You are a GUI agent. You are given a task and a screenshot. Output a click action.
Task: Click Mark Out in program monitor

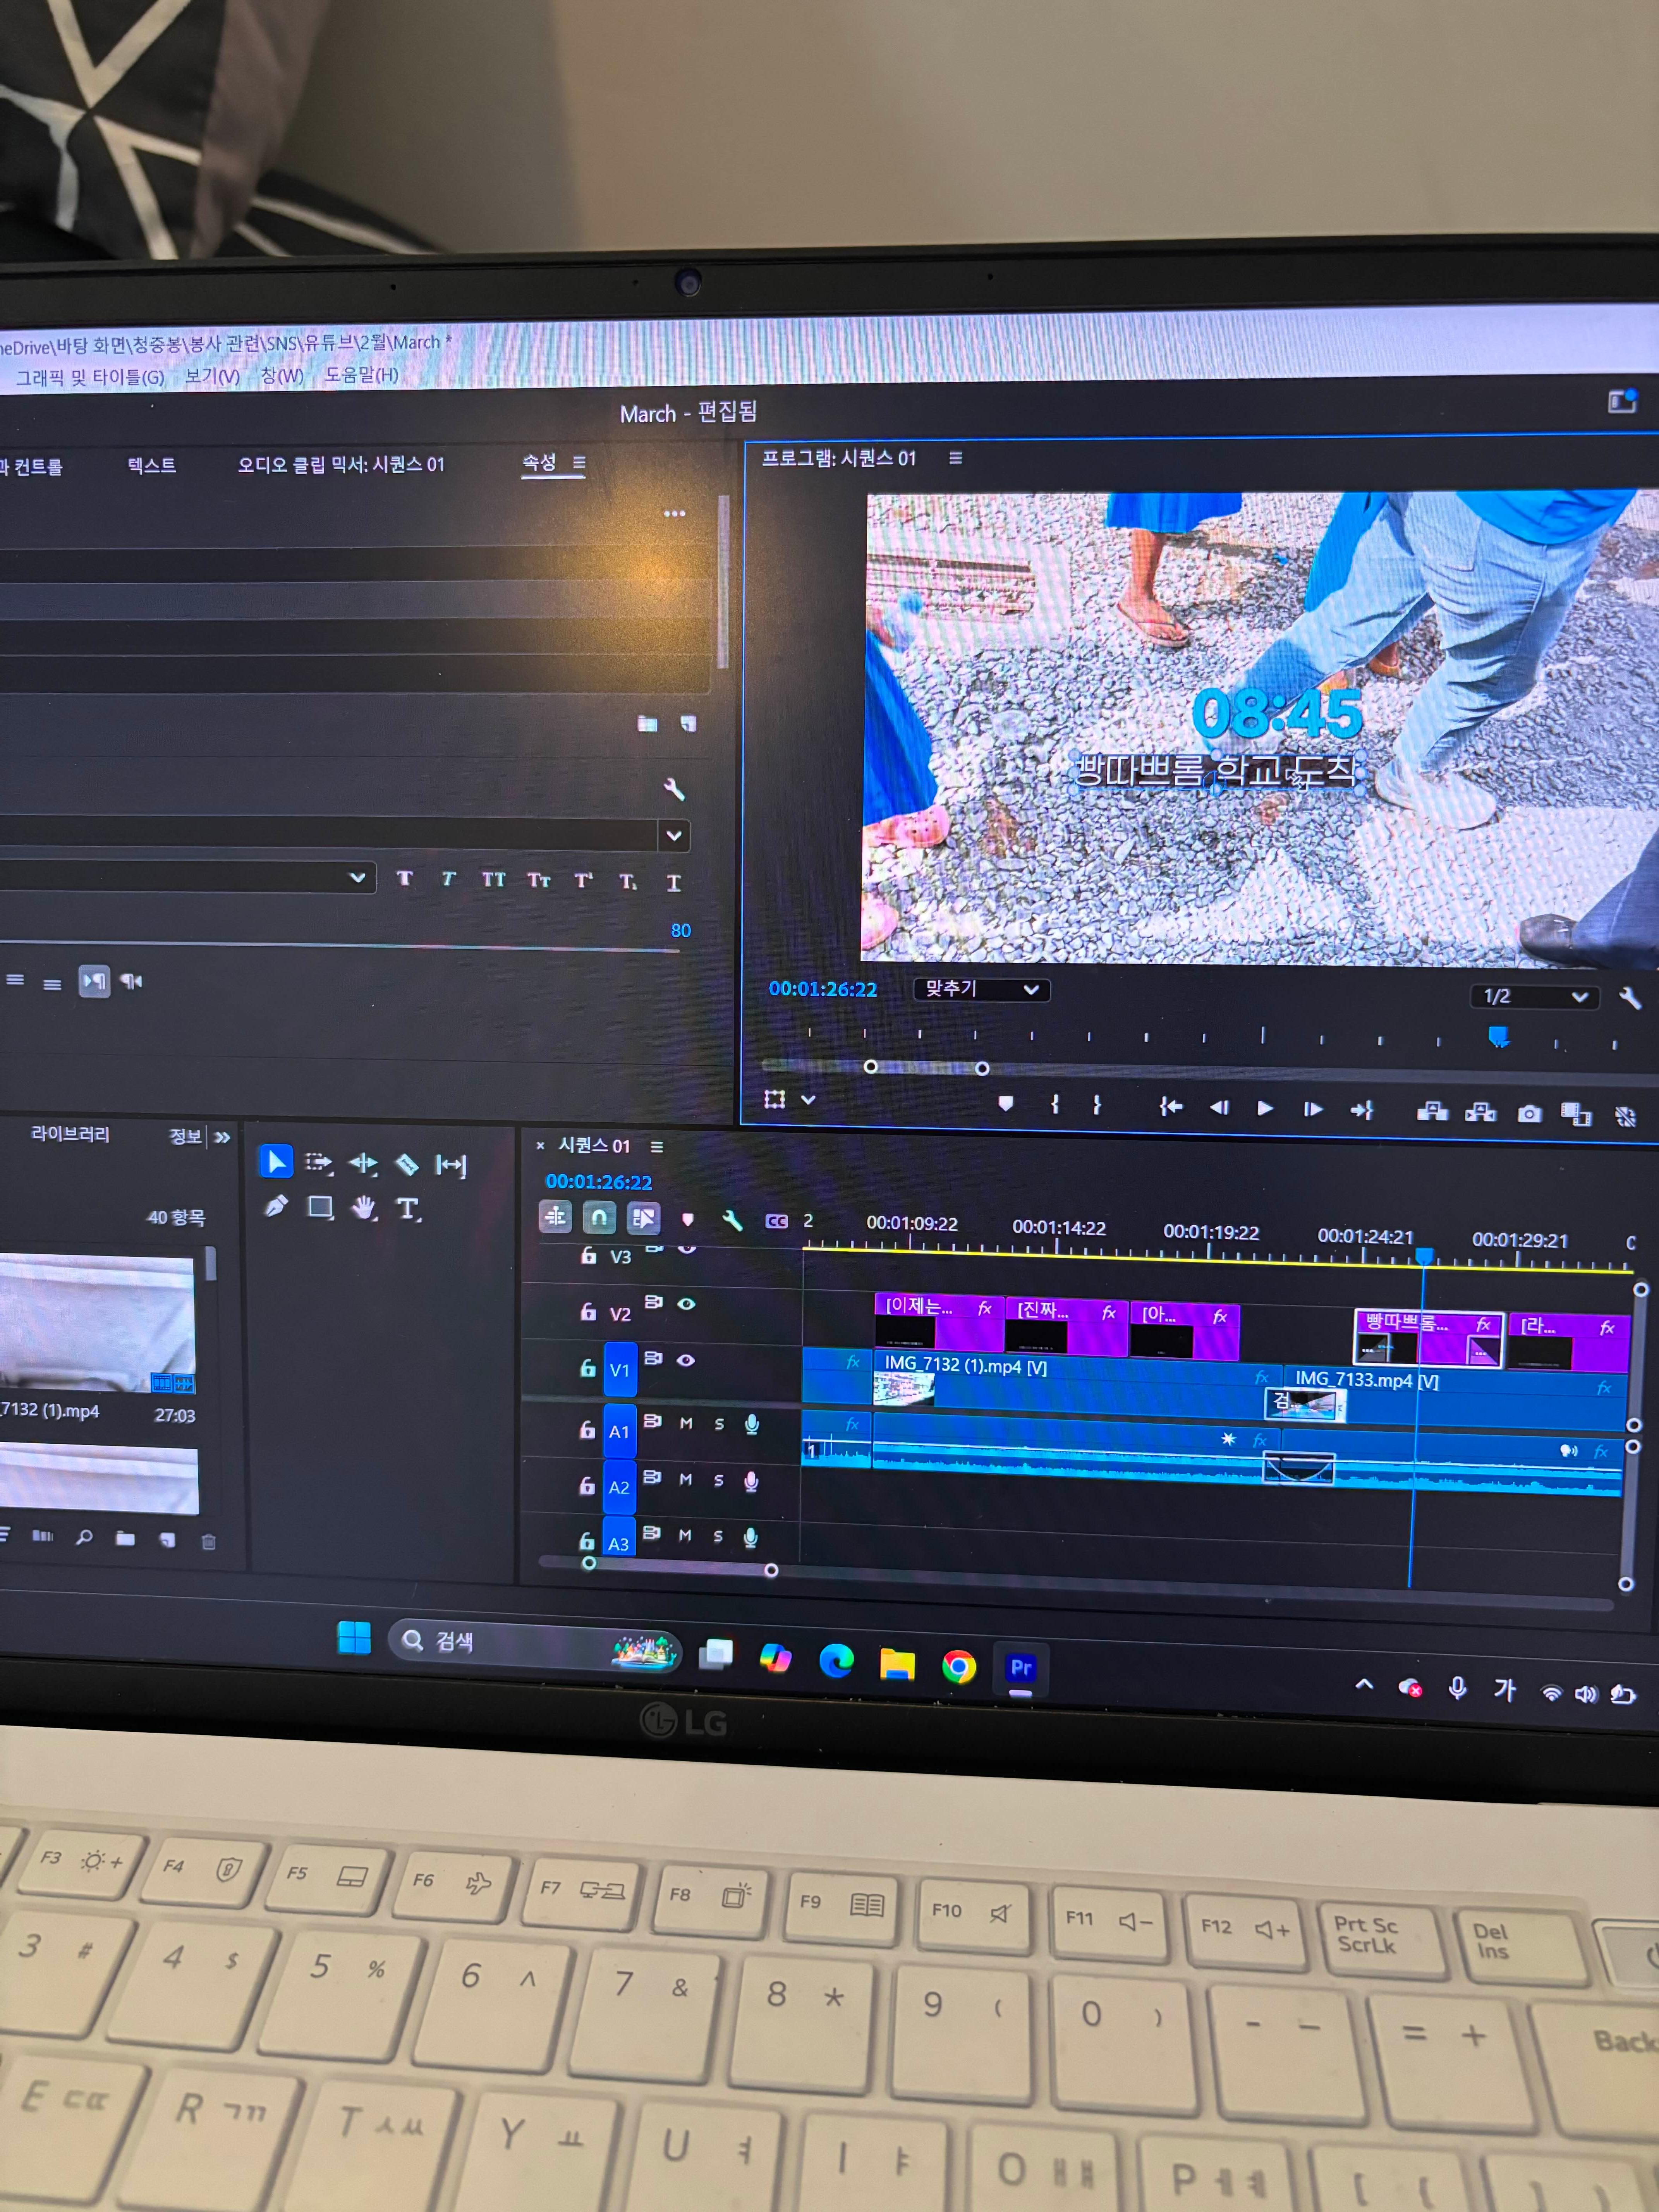pos(1097,1105)
